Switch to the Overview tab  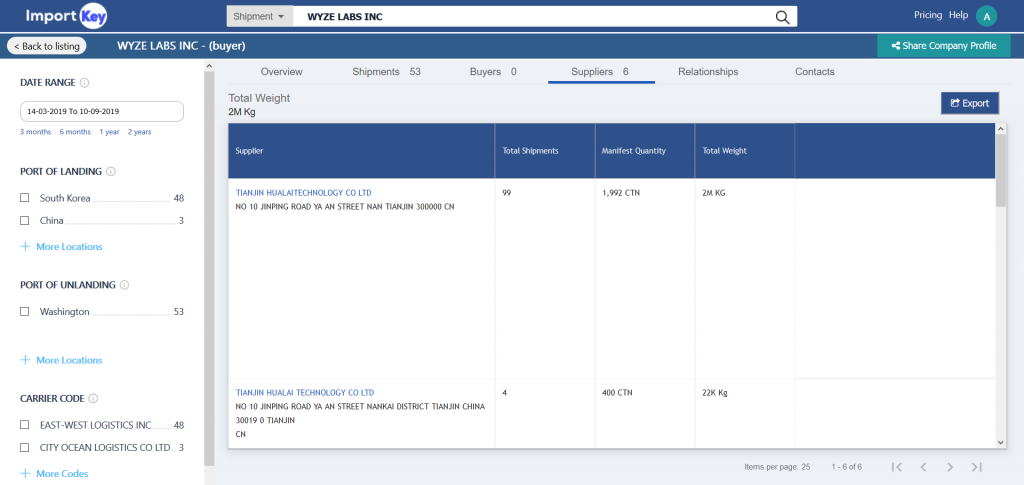pyautogui.click(x=281, y=72)
